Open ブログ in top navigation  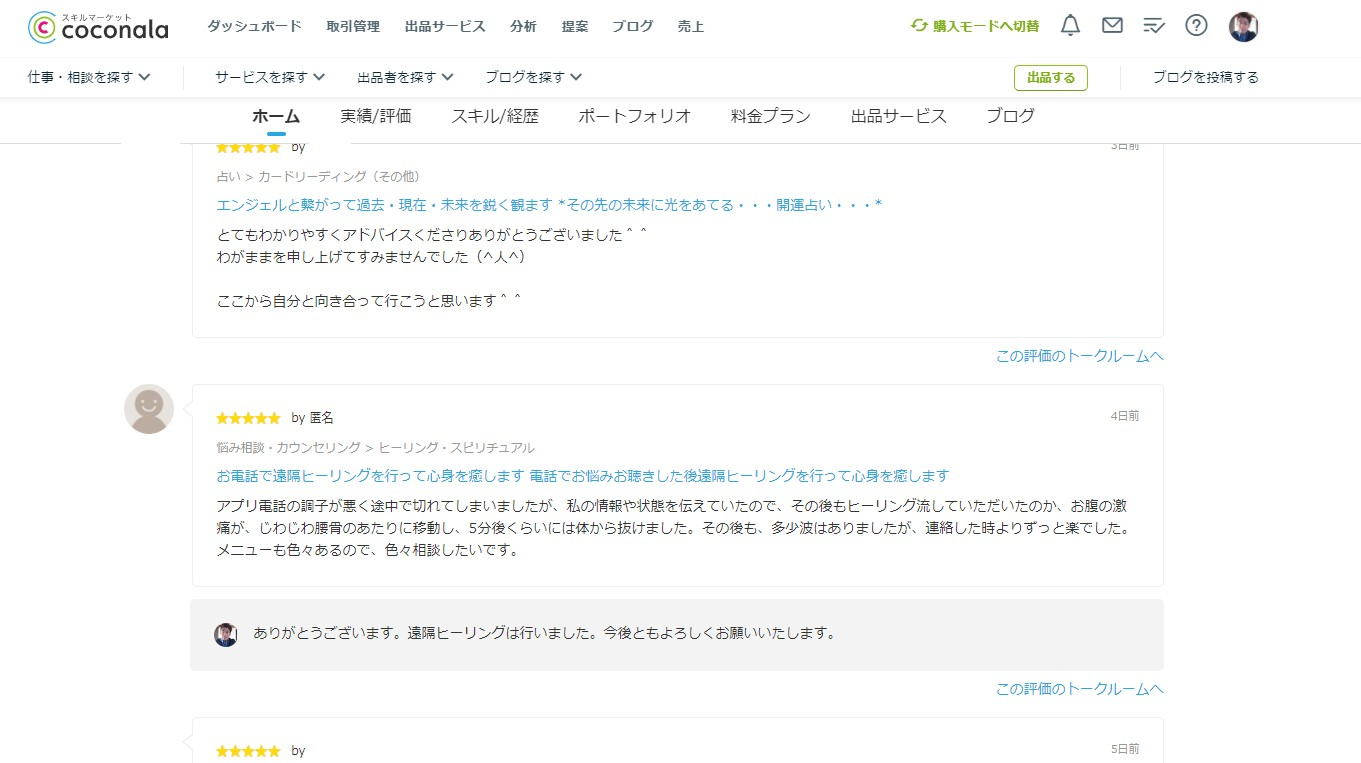pyautogui.click(x=632, y=26)
